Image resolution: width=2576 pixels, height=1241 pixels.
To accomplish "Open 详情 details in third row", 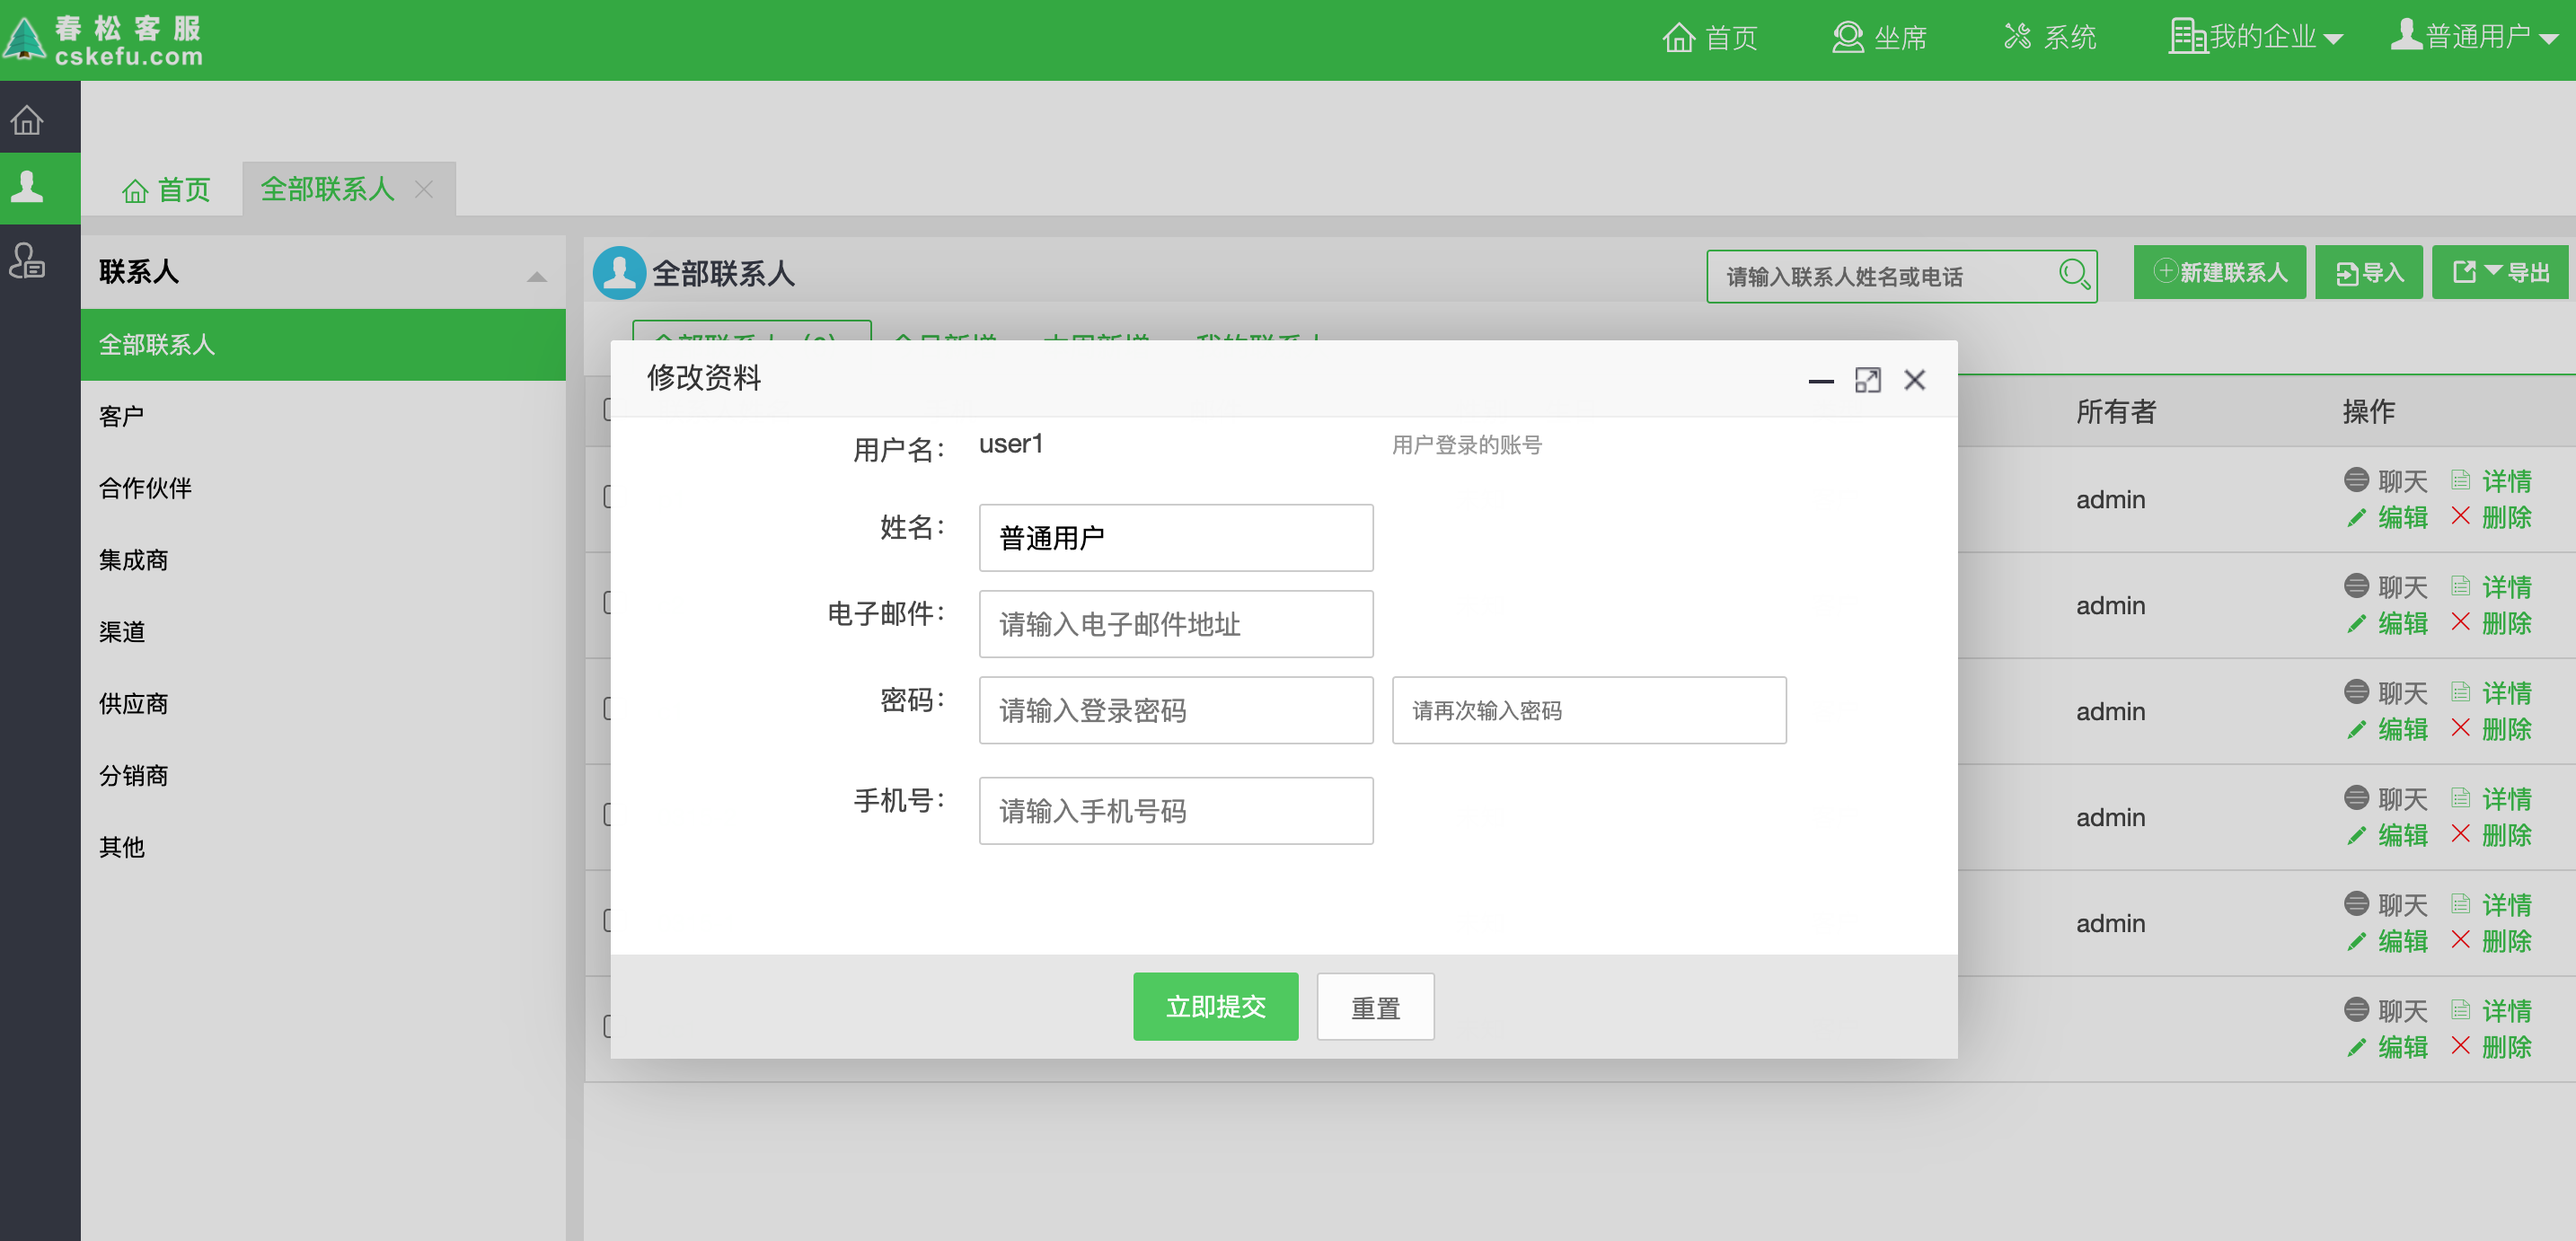I will 2505,692.
